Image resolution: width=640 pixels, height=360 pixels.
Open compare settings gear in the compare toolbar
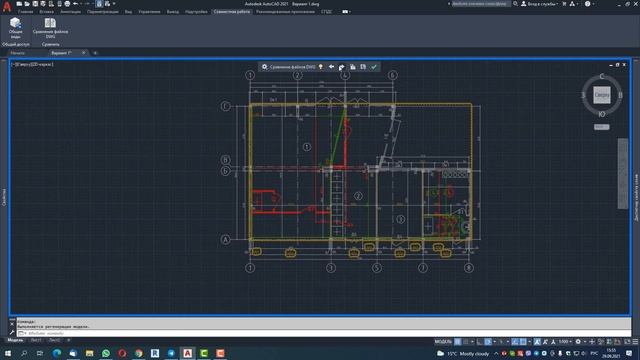click(264, 67)
